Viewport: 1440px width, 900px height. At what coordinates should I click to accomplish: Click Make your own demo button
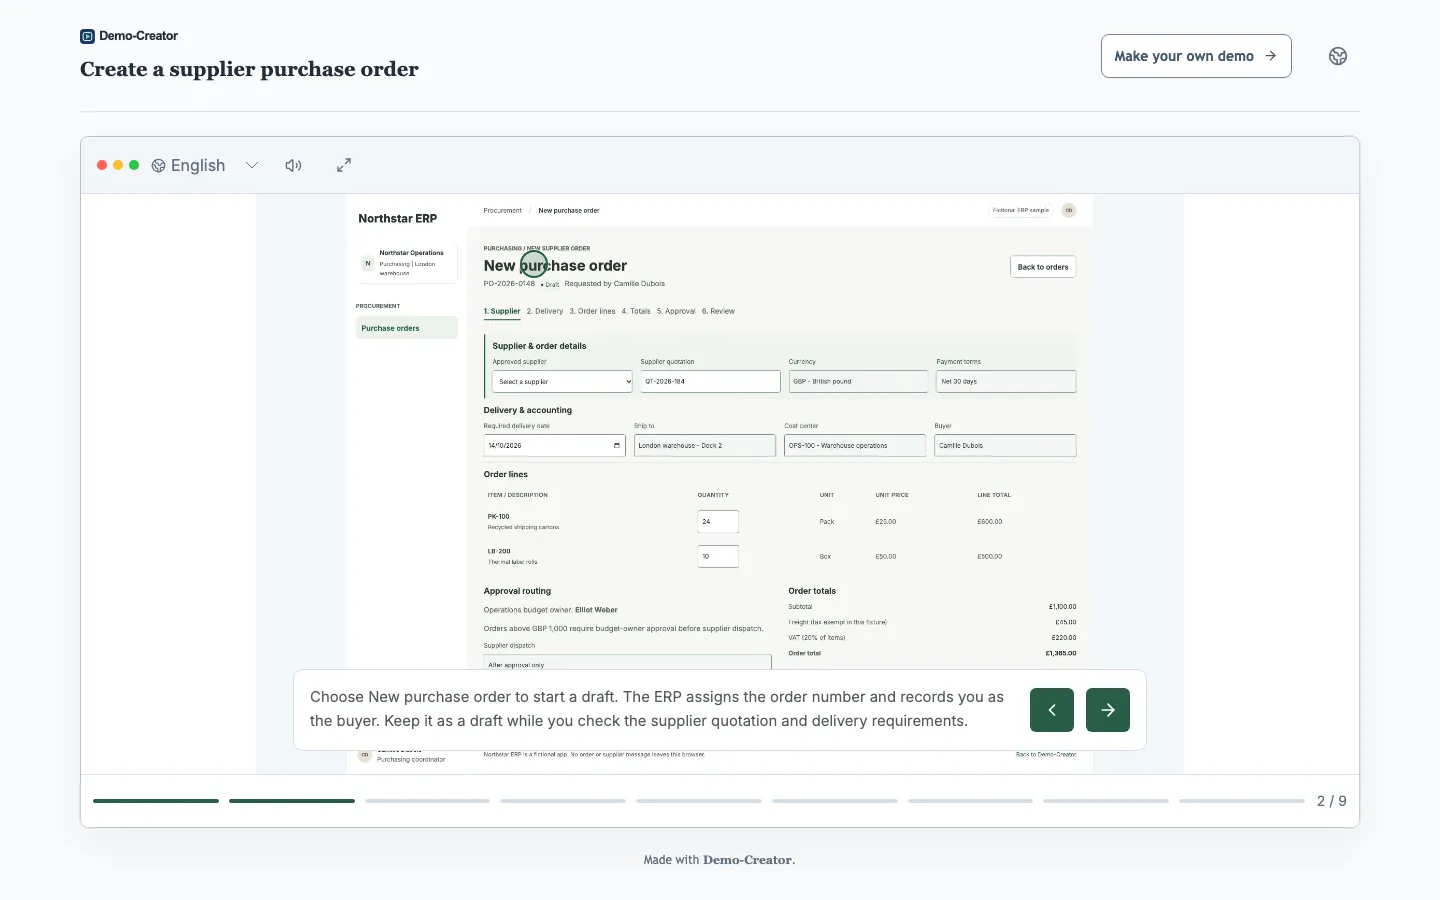[x=1196, y=56]
